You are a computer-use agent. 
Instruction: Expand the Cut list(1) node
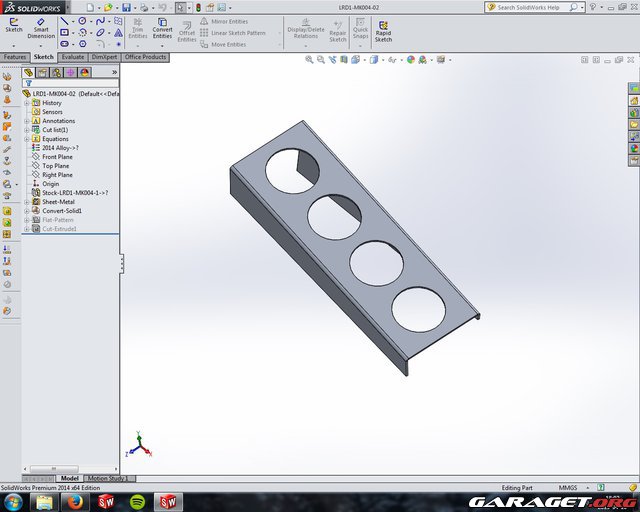(27, 130)
